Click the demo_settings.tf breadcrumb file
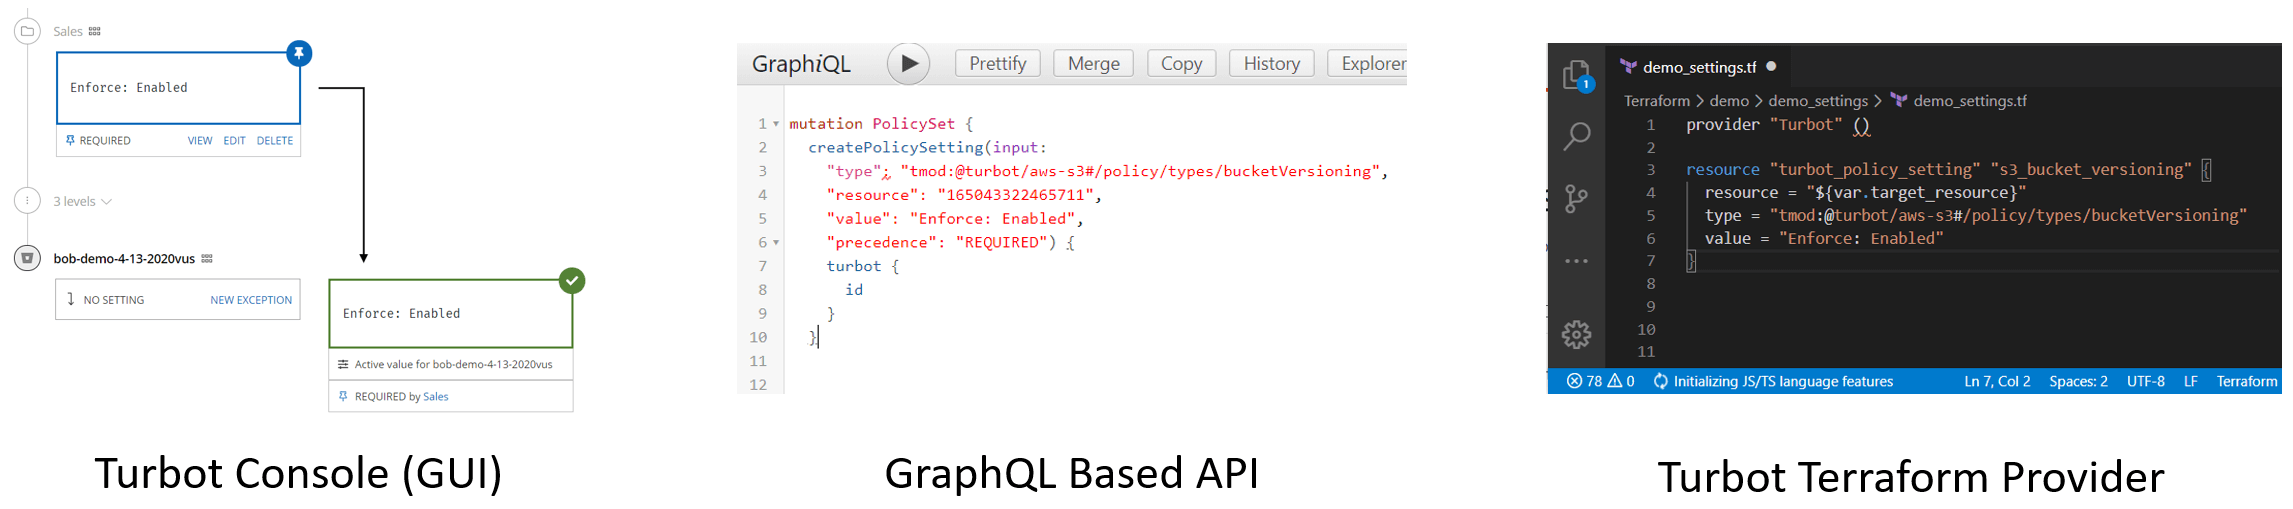Screen dimensions: 2293x509 click(1969, 101)
